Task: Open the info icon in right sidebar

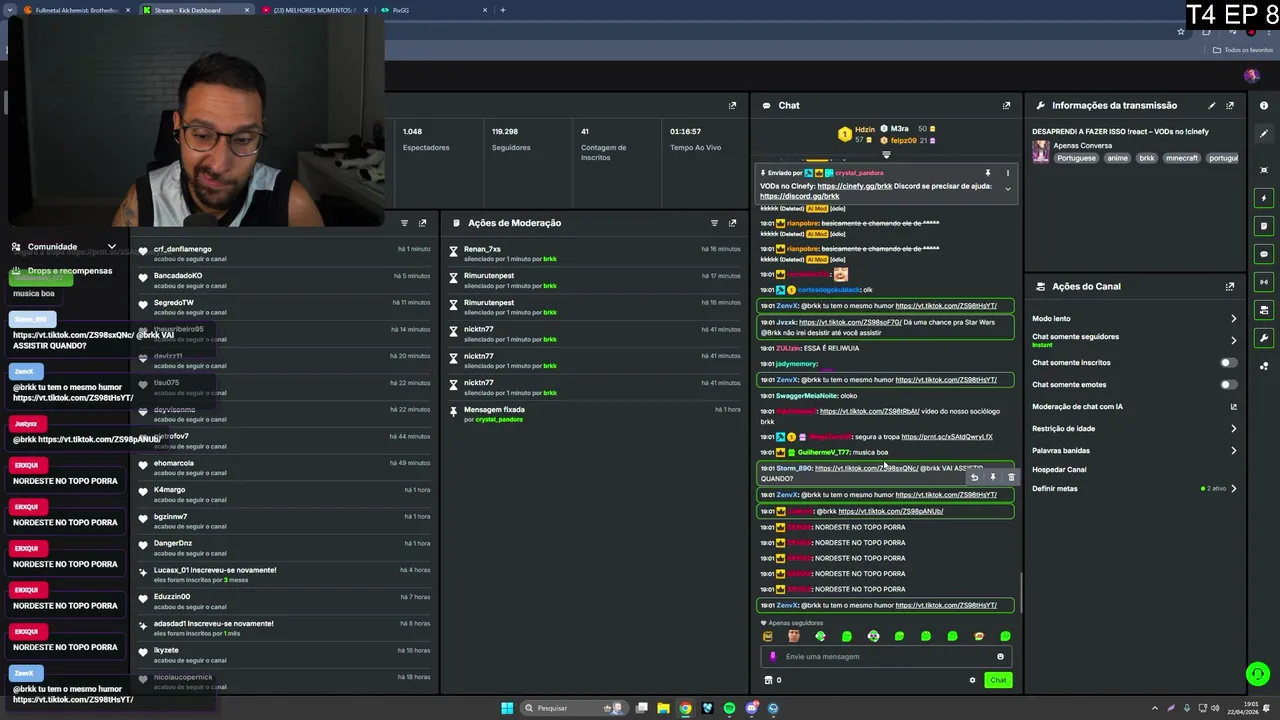Action: 1264,105
